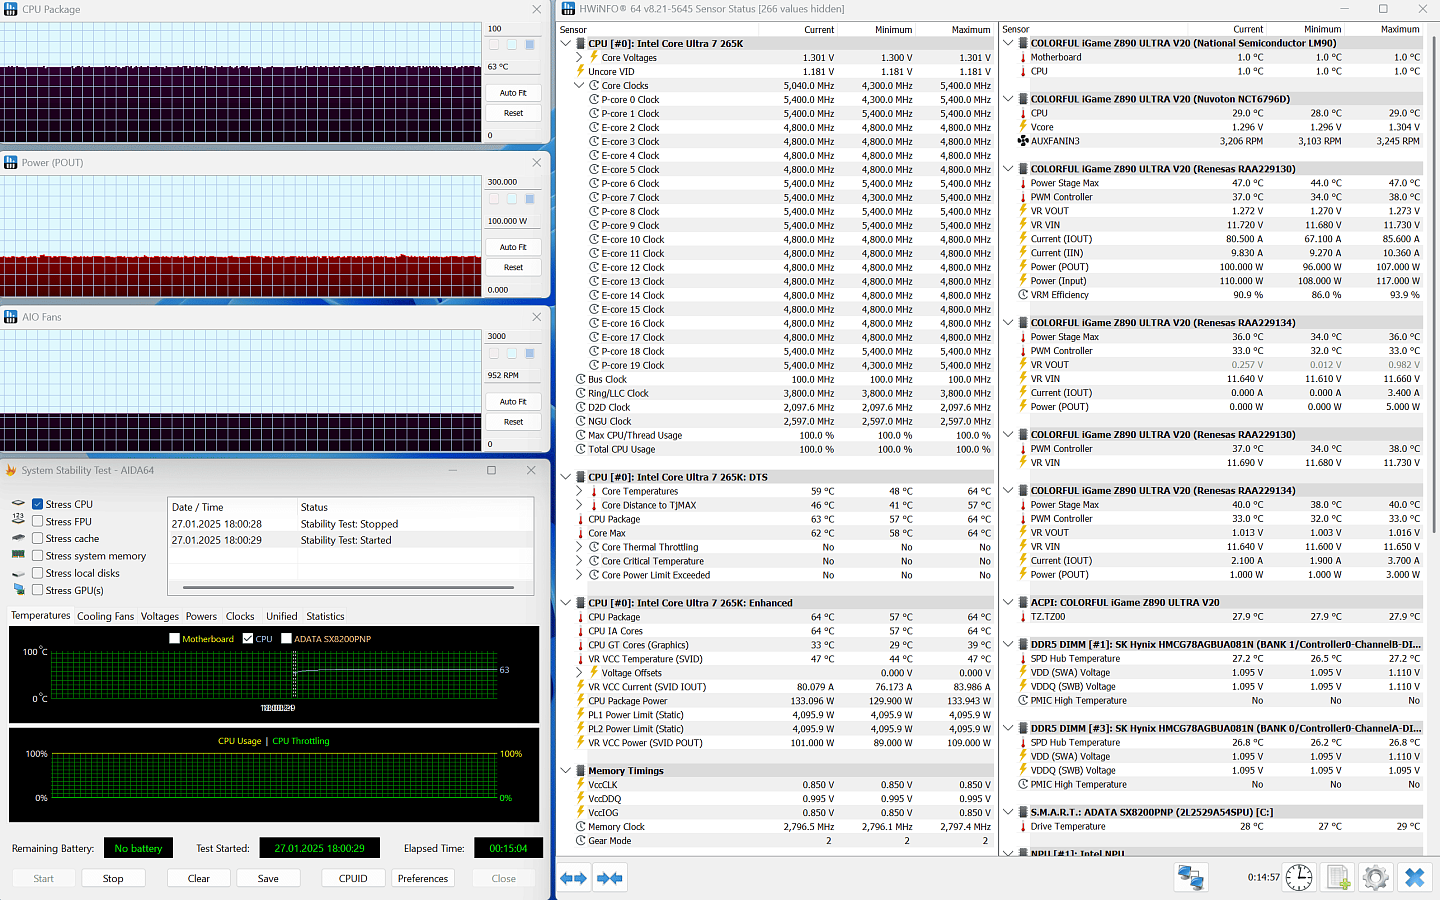Click Auto Fit in the CPU Package graph

513,93
